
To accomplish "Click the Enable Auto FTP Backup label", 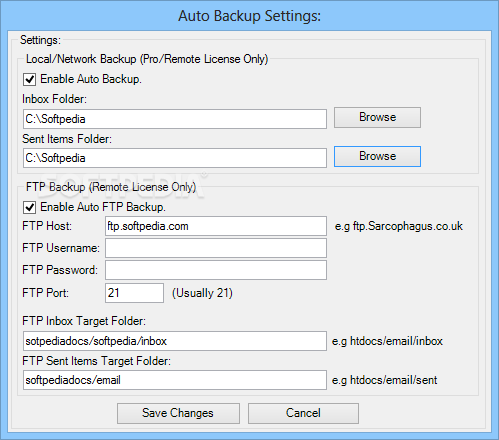I will click(x=103, y=207).
